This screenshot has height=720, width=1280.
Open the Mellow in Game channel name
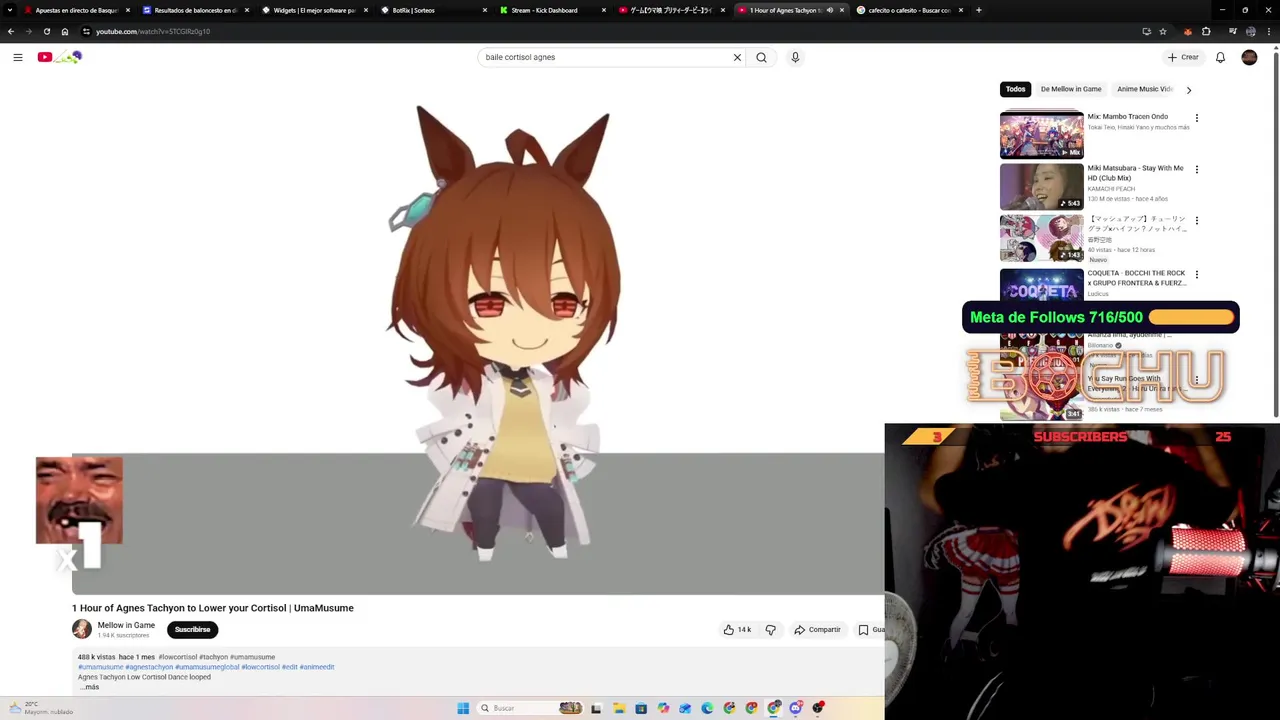(126, 625)
